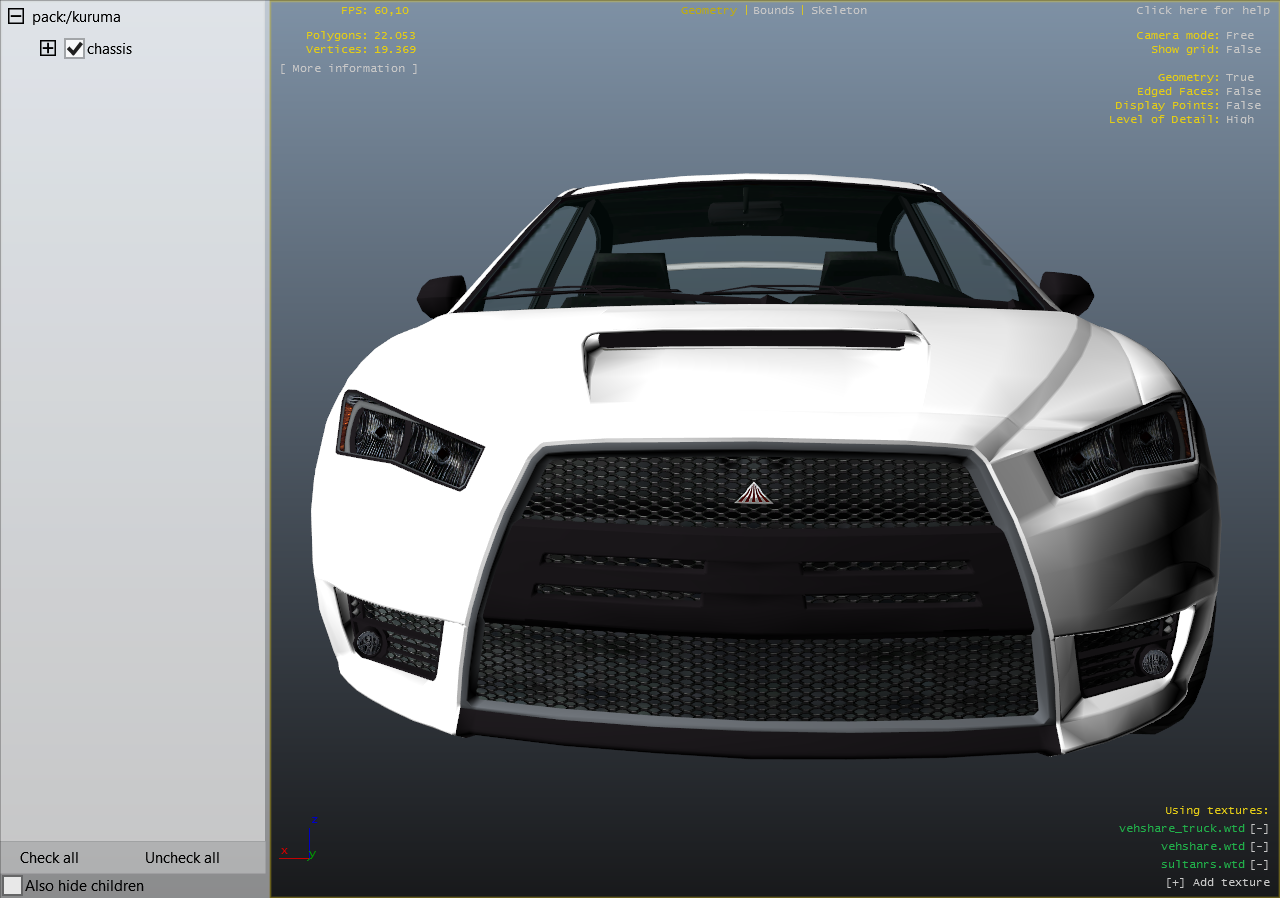Collapse the pack:/kuruma tree node
The image size is (1280, 898).
click(16, 17)
